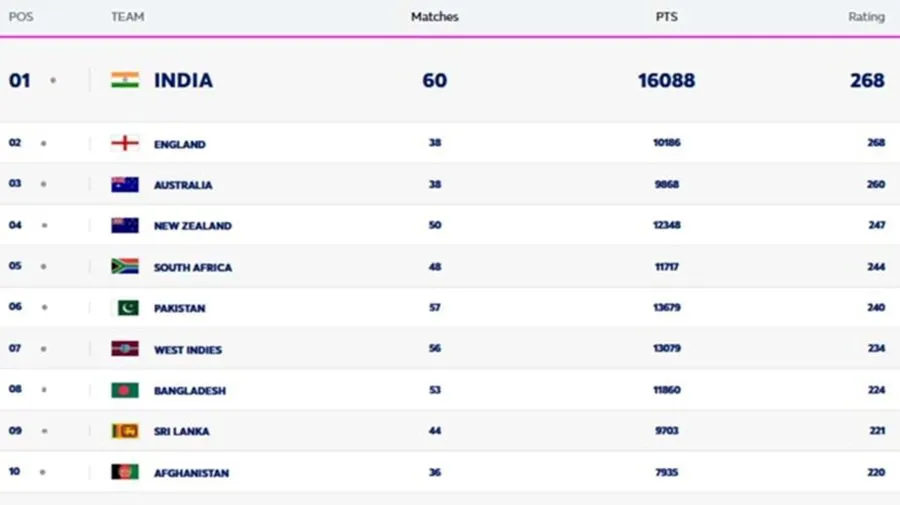
Task: Click the Sri Lanka flag icon
Action: click(x=125, y=431)
